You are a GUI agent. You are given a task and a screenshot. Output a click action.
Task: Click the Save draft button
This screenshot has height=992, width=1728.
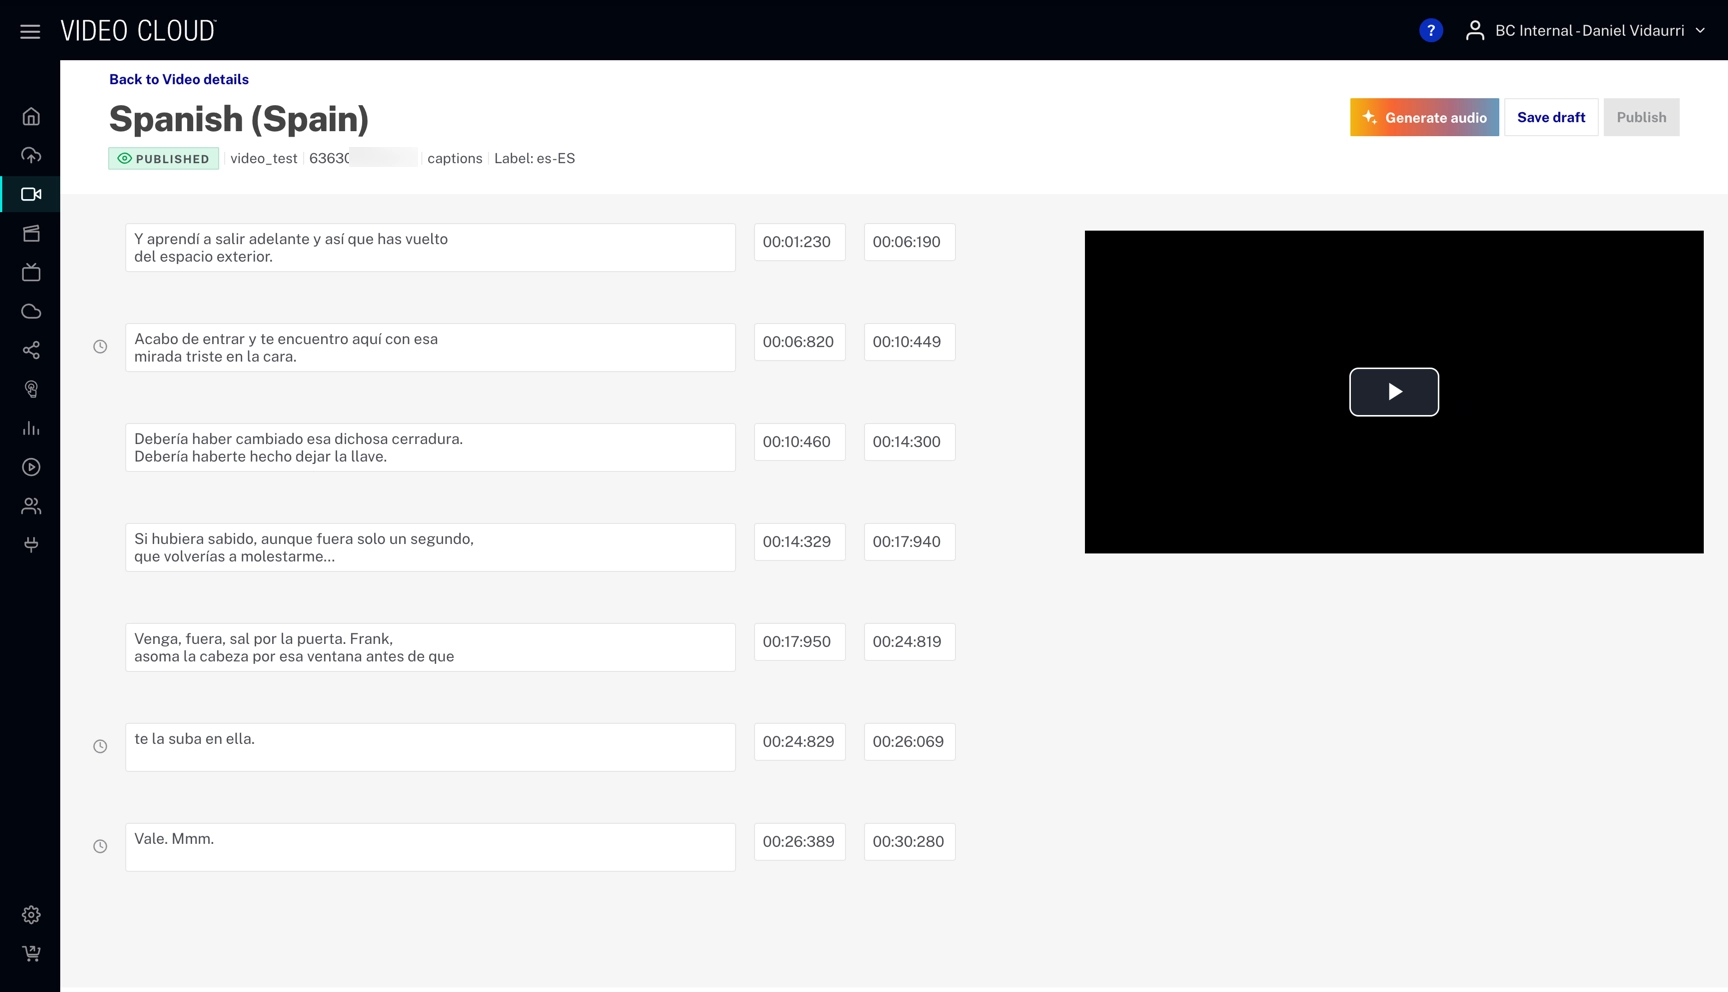point(1550,117)
